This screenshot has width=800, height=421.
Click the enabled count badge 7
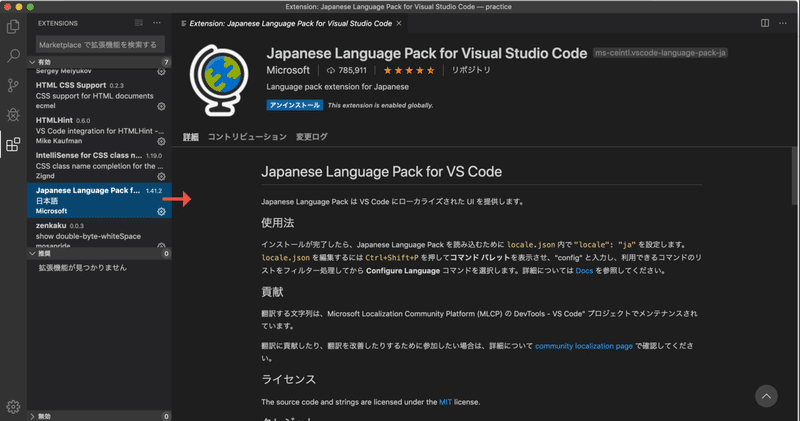click(x=166, y=62)
